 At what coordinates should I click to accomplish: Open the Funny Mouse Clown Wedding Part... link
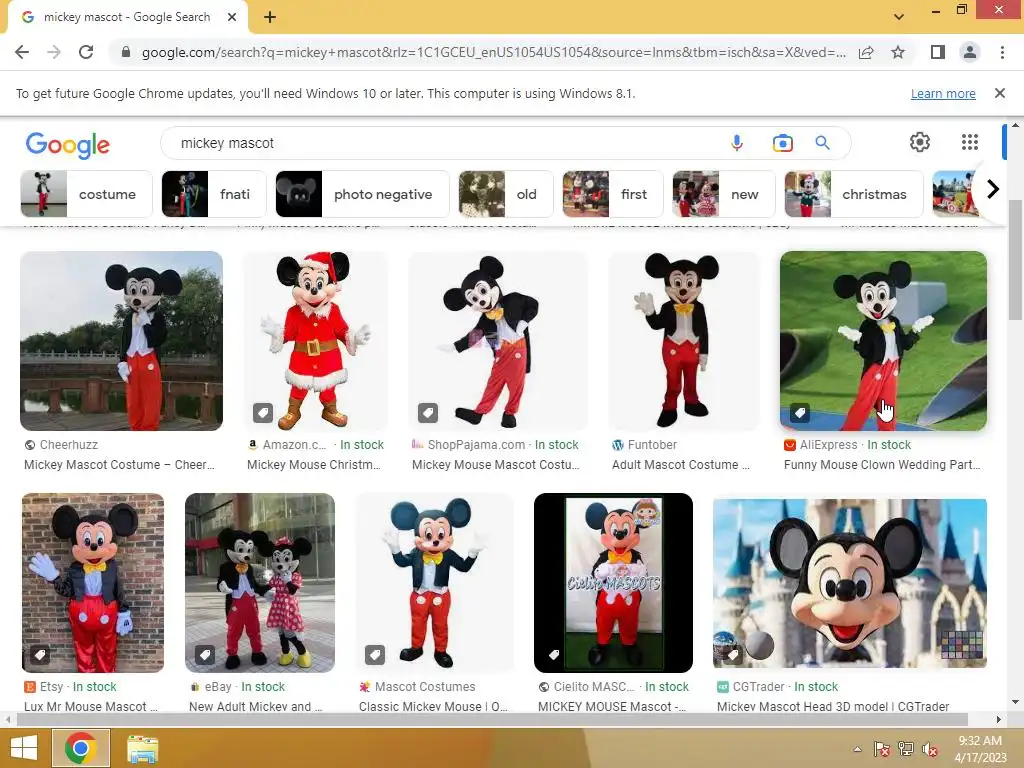[x=882, y=465]
